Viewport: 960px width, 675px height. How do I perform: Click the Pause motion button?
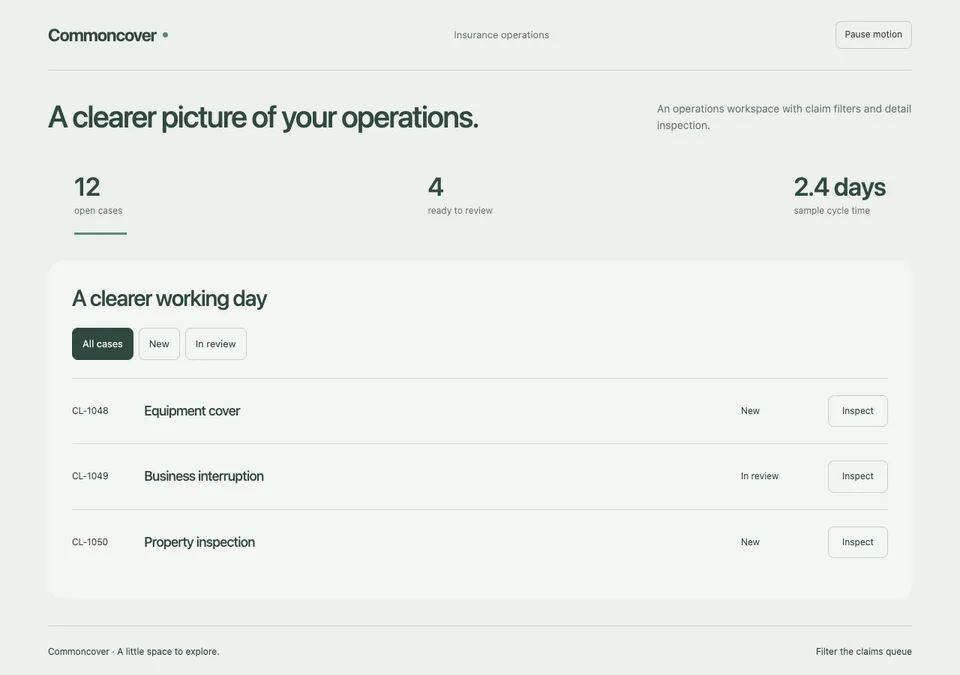point(873,35)
